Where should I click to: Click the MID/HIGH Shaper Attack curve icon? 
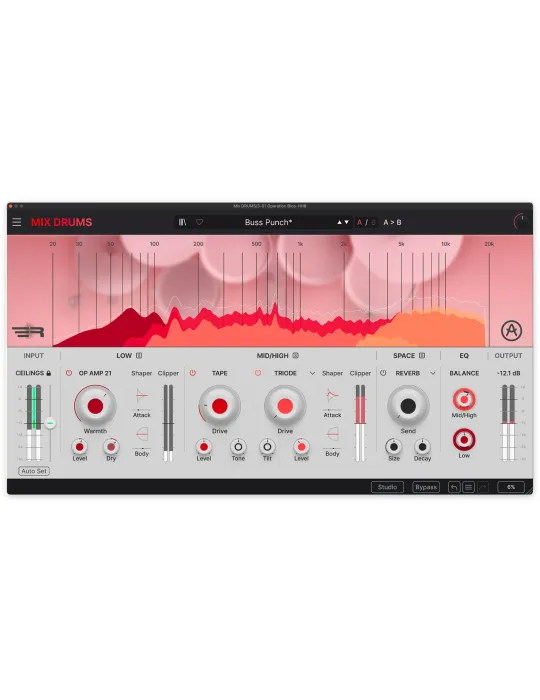332,396
